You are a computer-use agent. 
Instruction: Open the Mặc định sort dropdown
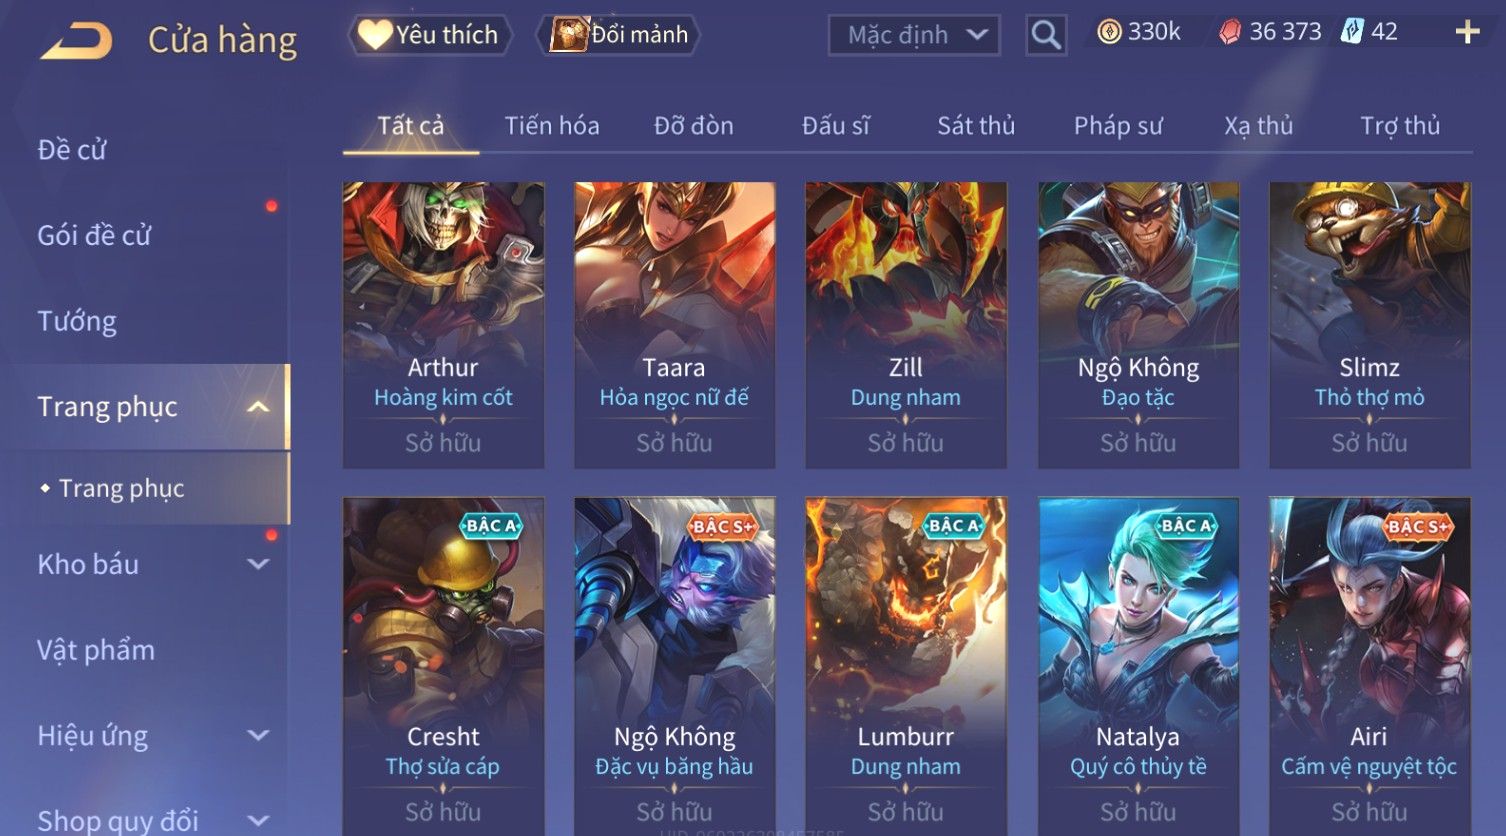[x=914, y=35]
